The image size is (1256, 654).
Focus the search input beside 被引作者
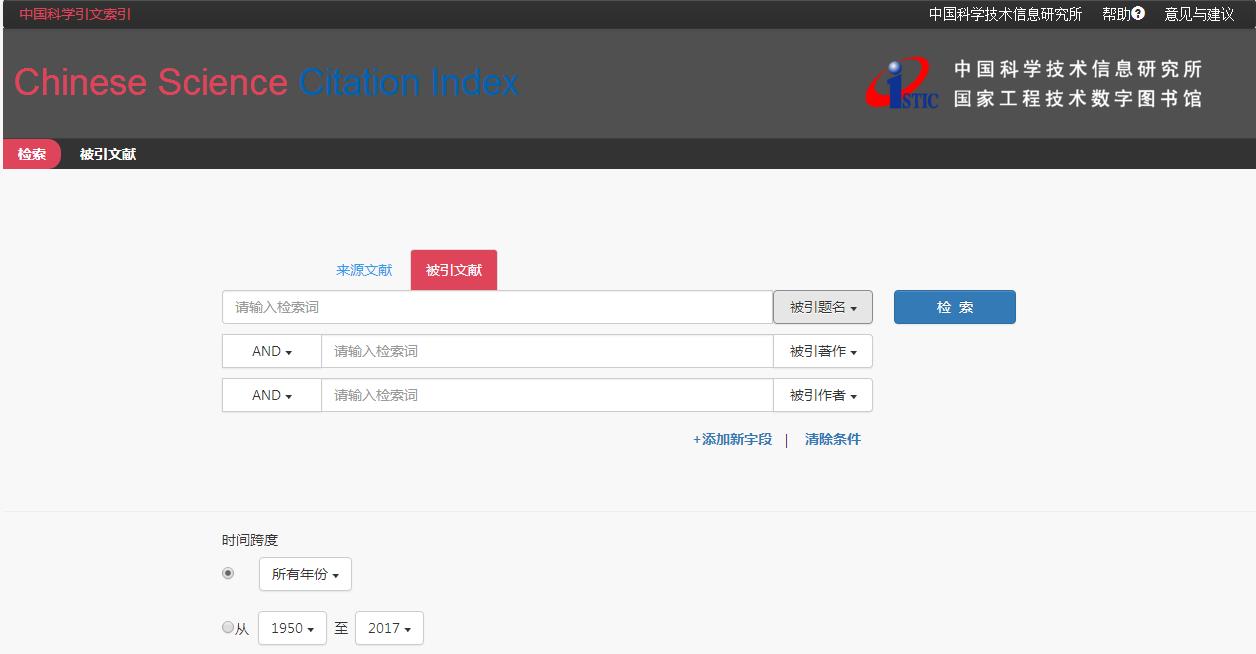coord(547,395)
